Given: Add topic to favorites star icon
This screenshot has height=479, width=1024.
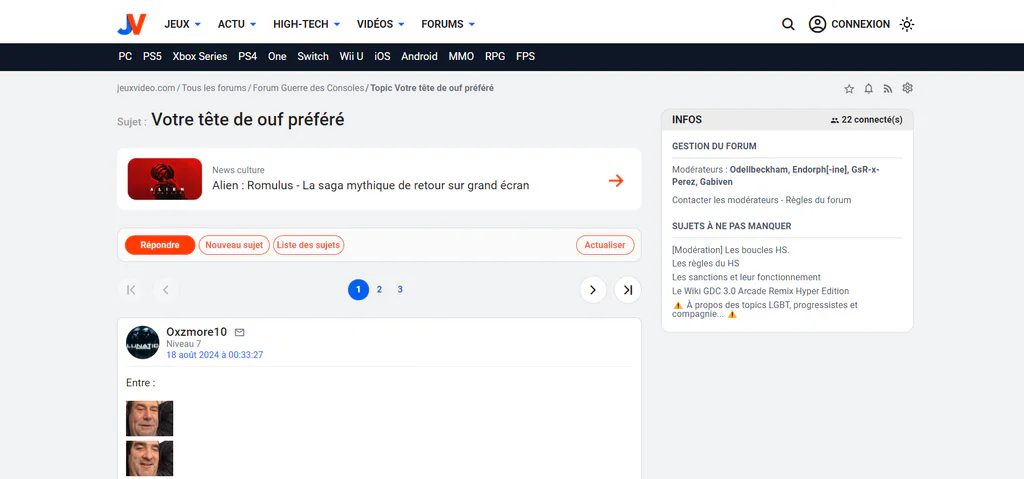Looking at the screenshot, I should 849,88.
